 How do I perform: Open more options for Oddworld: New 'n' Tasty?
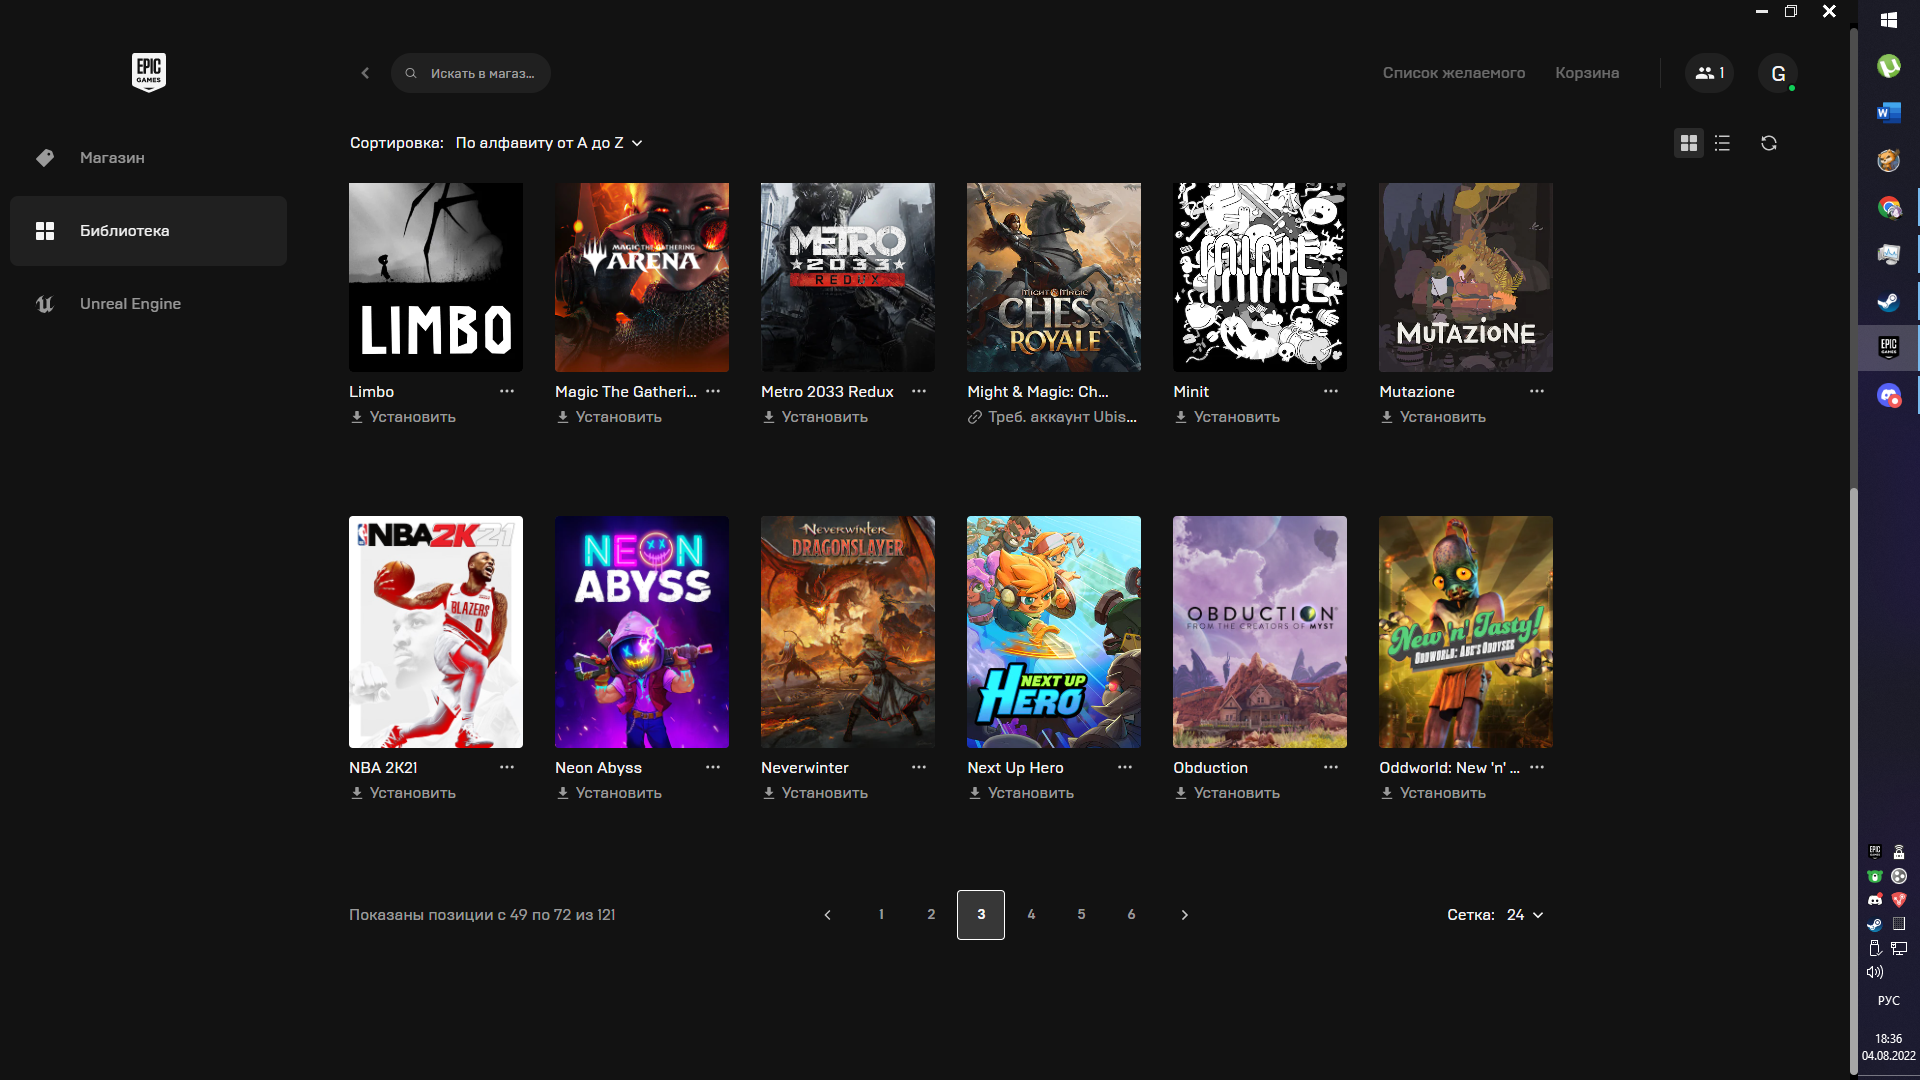(x=1537, y=767)
